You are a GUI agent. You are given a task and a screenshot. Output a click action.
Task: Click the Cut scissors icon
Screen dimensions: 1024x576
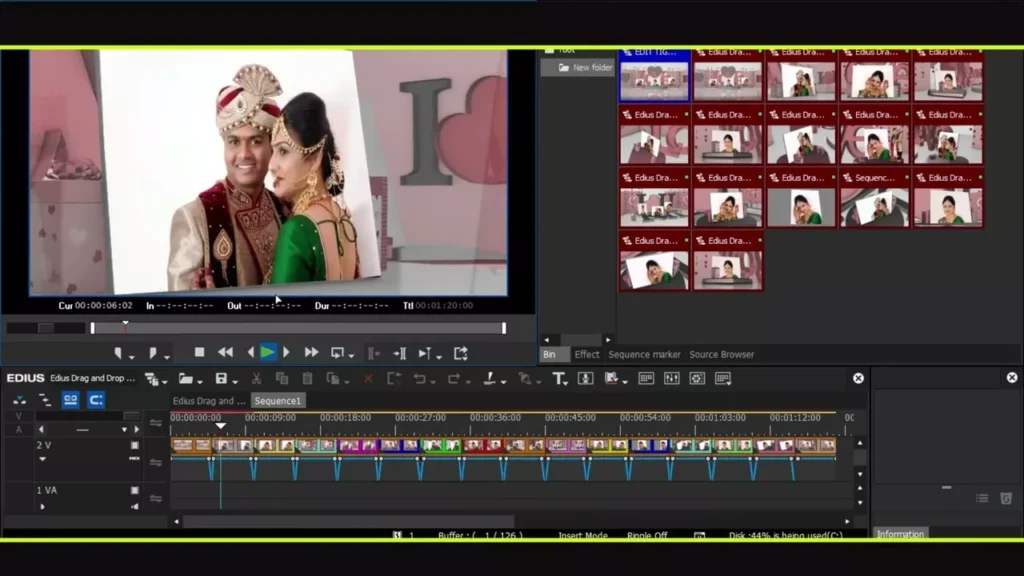tap(257, 379)
